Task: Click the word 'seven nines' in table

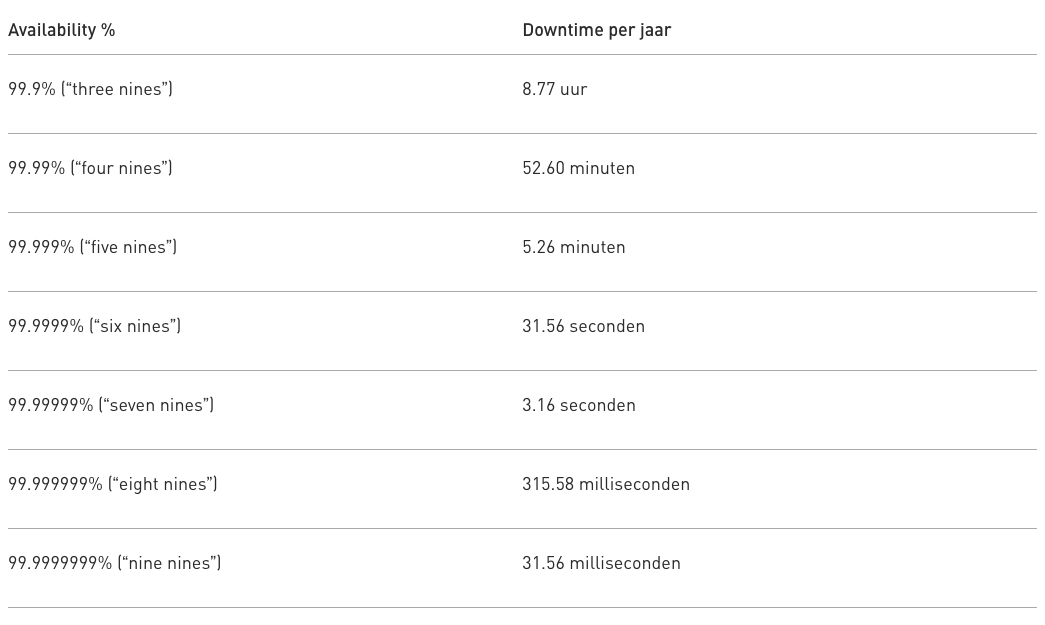Action: tap(156, 405)
